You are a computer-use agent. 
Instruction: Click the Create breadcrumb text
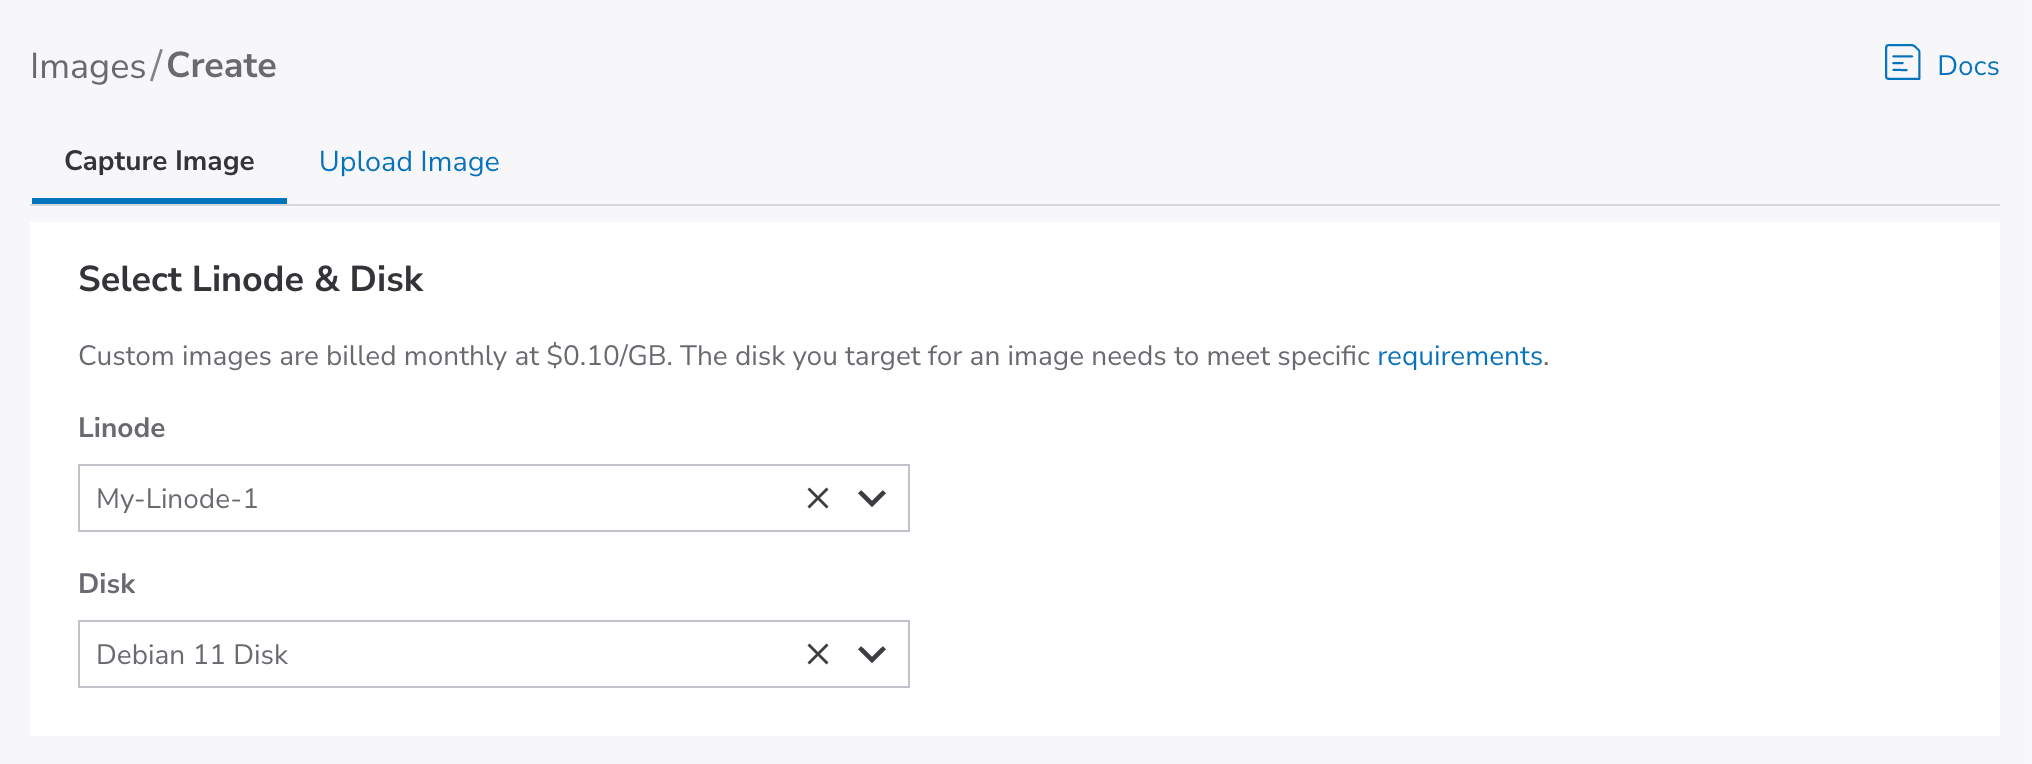pyautogui.click(x=221, y=66)
